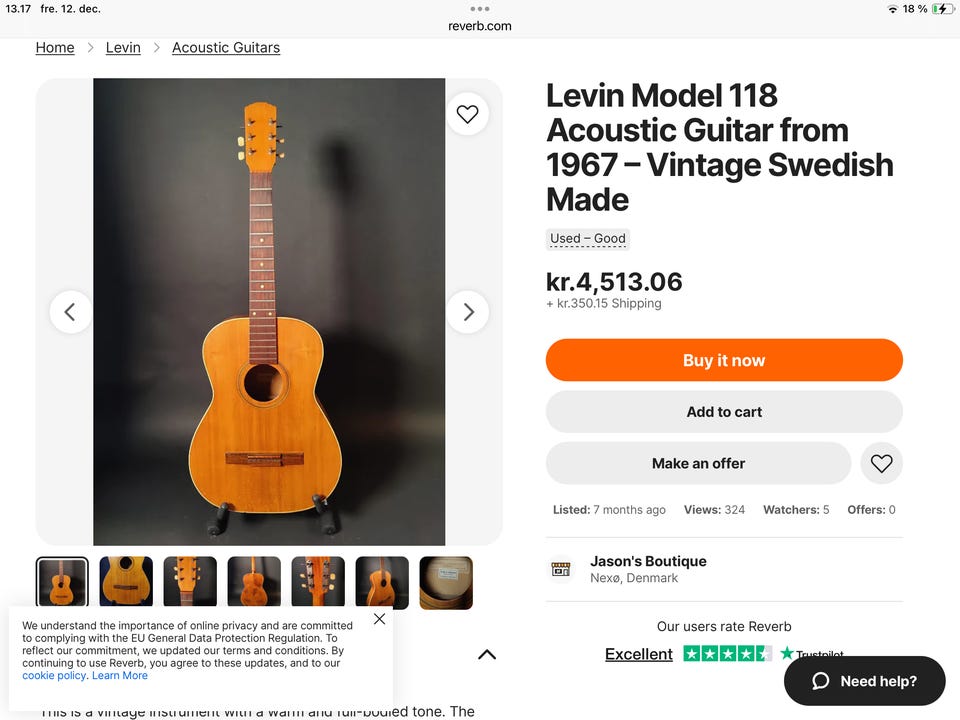This screenshot has width=960, height=720.
Task: Open the Need help? chat
Action: [865, 681]
